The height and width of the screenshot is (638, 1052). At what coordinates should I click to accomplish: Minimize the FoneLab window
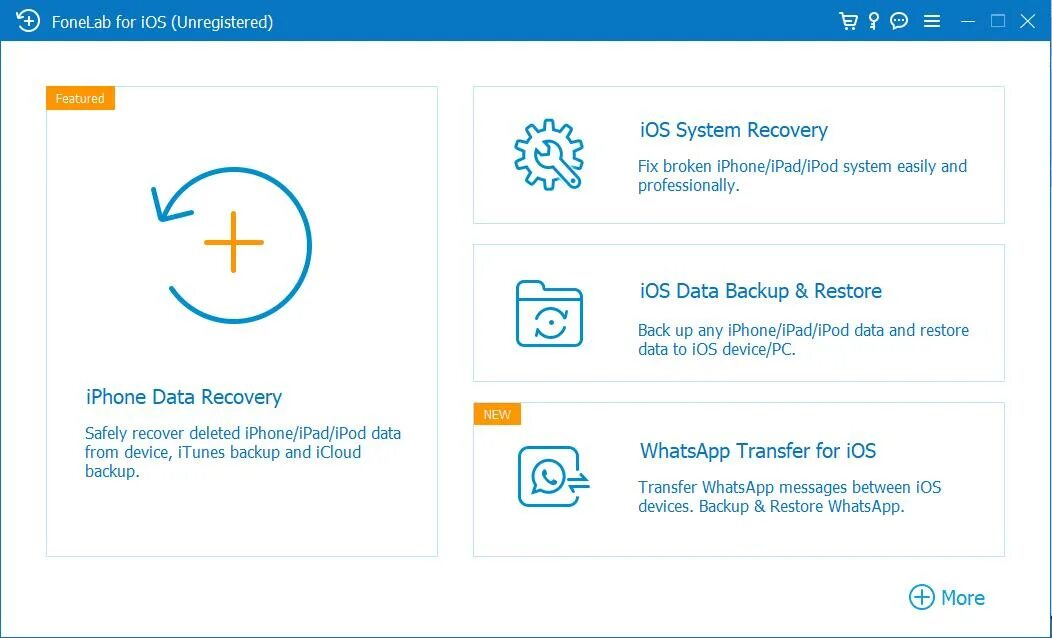pos(967,21)
